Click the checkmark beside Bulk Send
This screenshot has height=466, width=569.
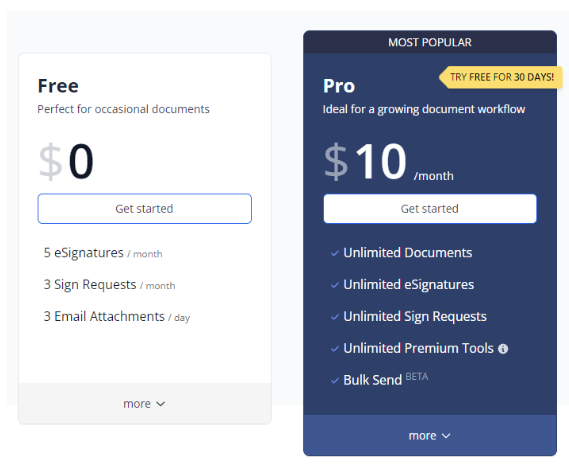[x=335, y=381]
